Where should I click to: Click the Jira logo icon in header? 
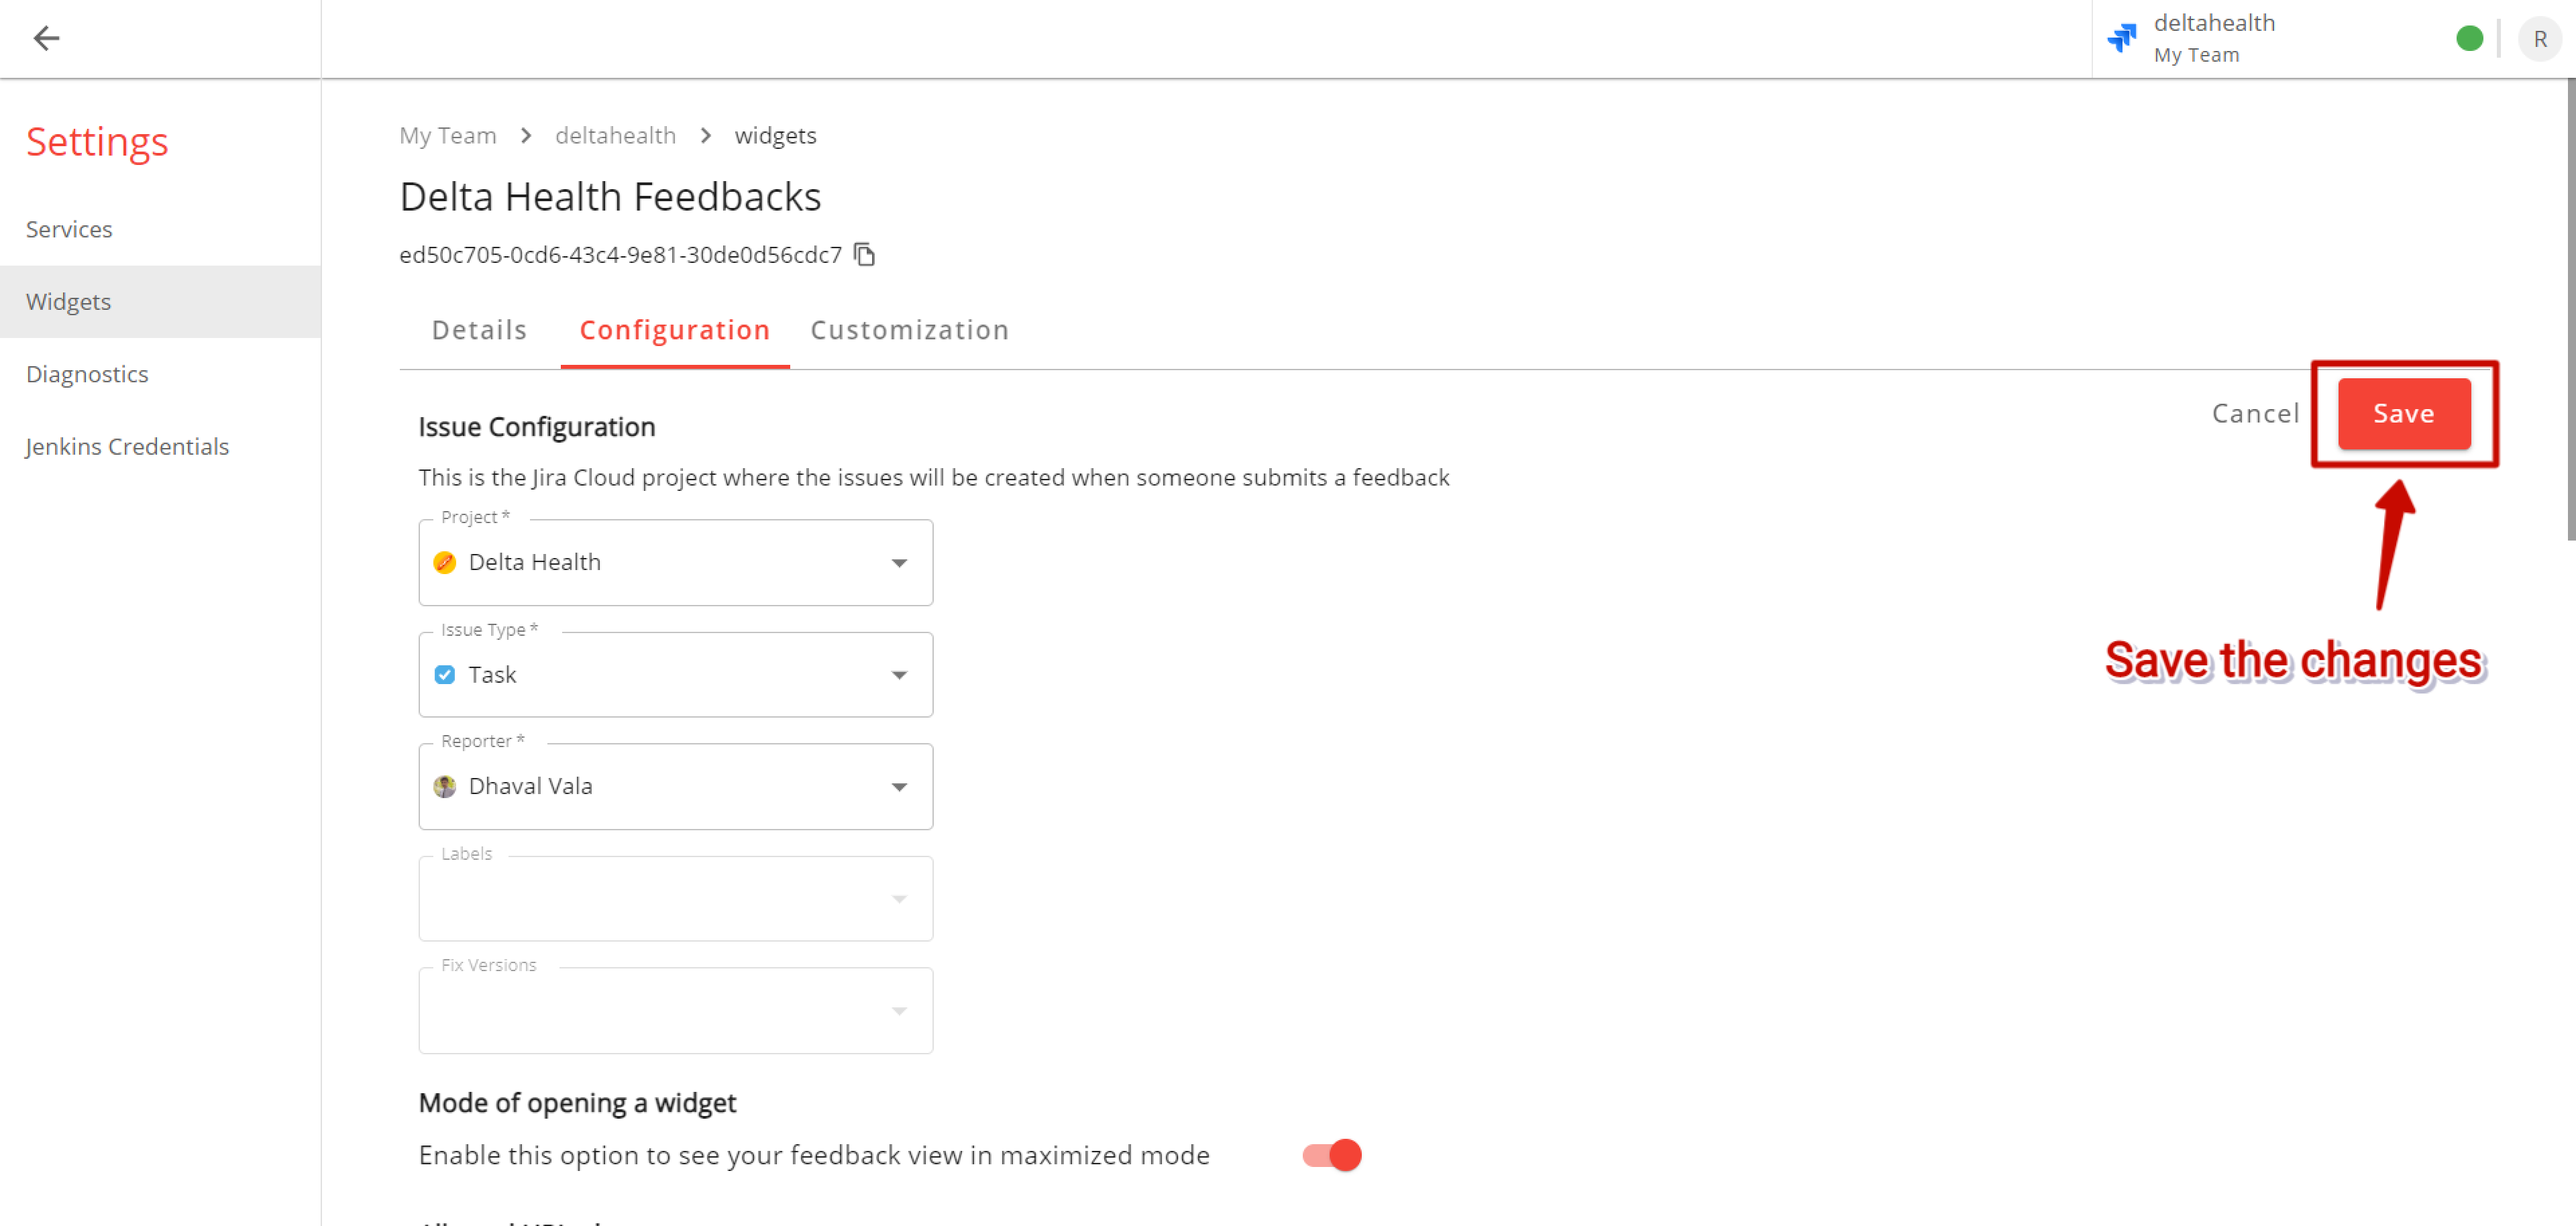click(x=2122, y=38)
